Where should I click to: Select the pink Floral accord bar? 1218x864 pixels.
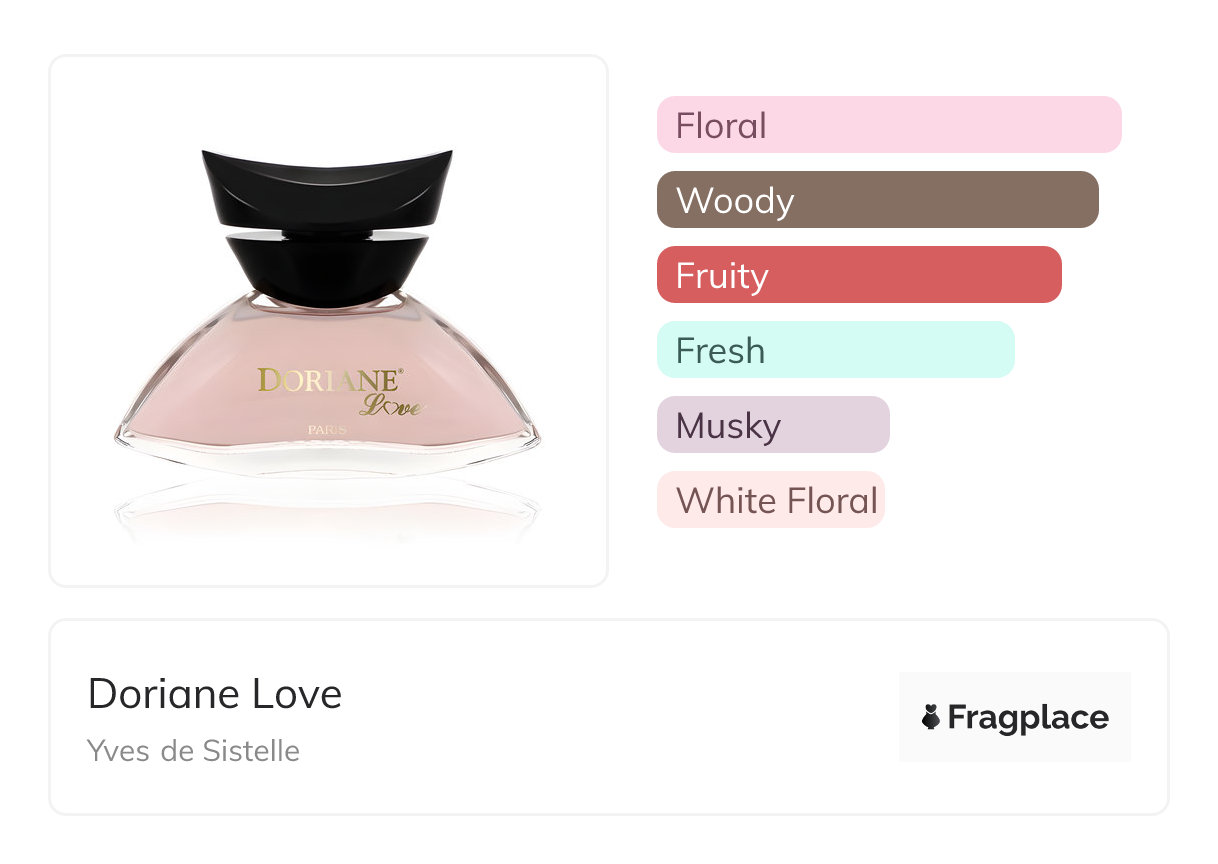coord(888,125)
